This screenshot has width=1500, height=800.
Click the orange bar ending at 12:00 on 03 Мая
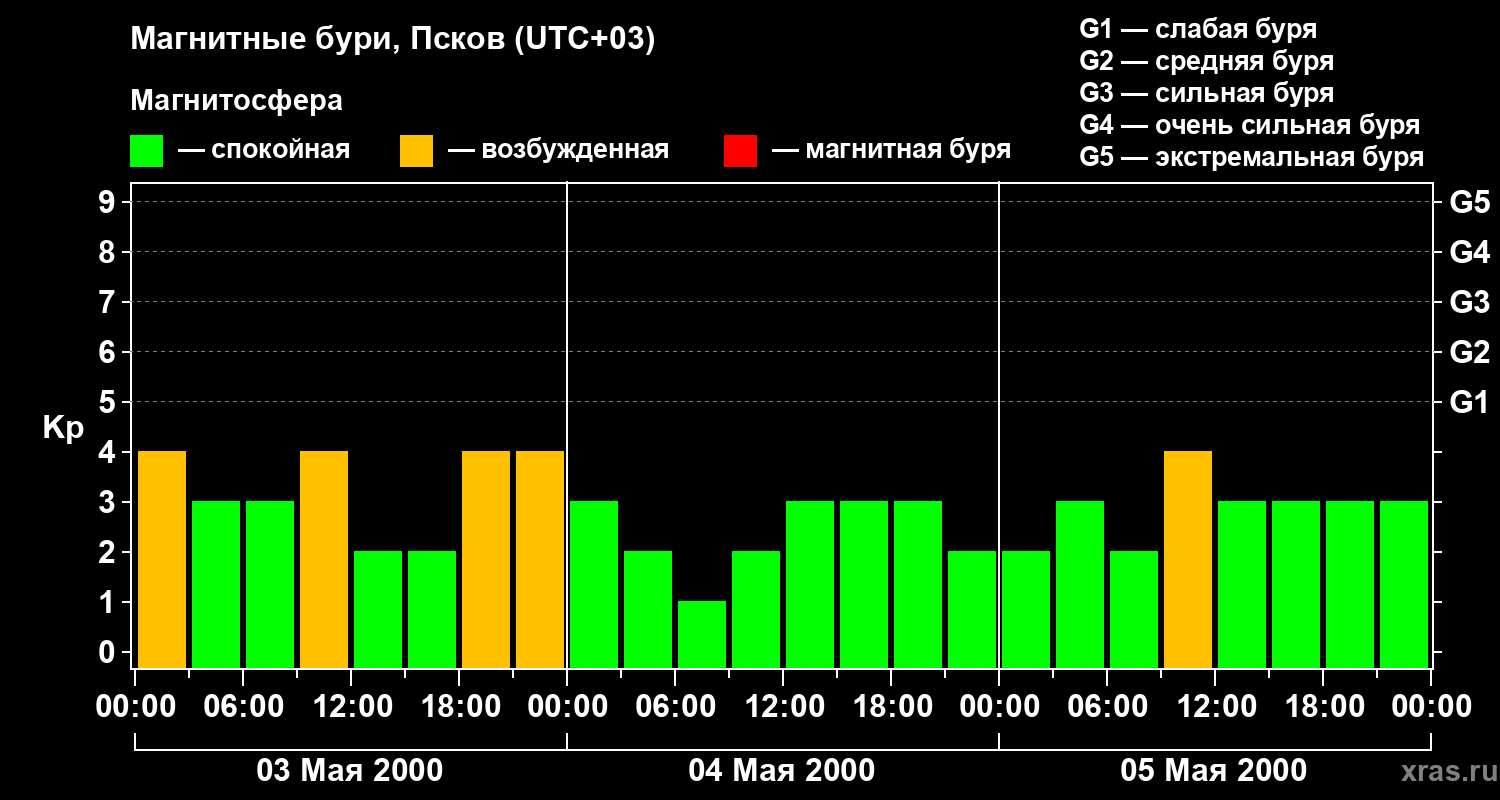coord(324,559)
